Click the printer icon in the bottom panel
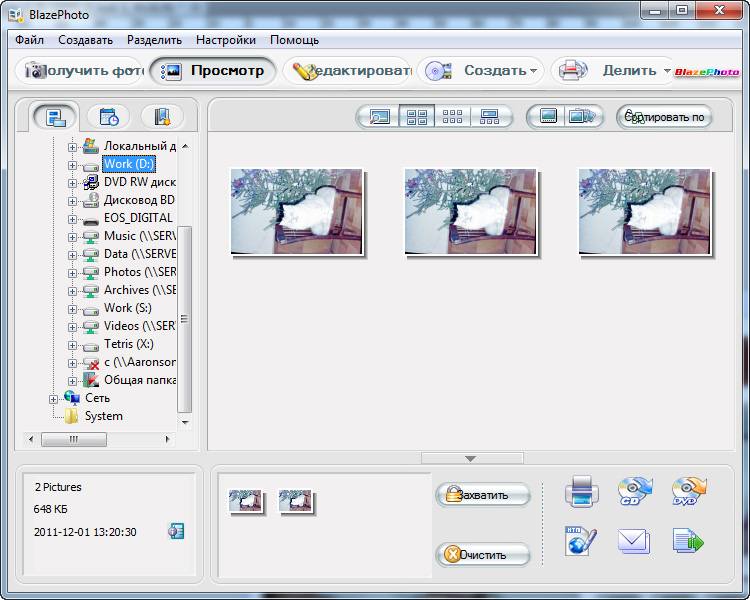Viewport: 750px width, 600px height. pyautogui.click(x=581, y=492)
